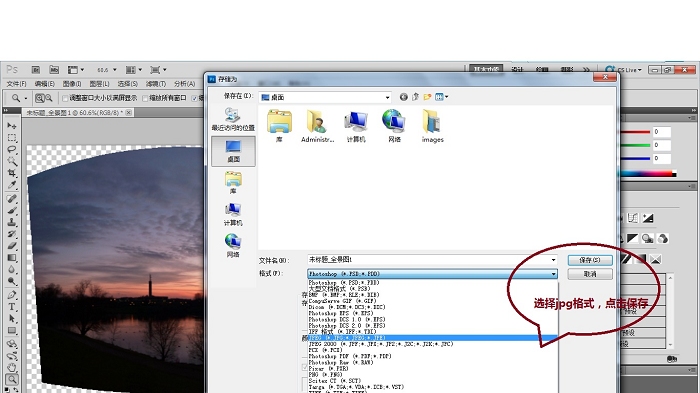Expand the 文件名 filename dropdown arrow
Screen dimensions: 700x393
click(553, 259)
